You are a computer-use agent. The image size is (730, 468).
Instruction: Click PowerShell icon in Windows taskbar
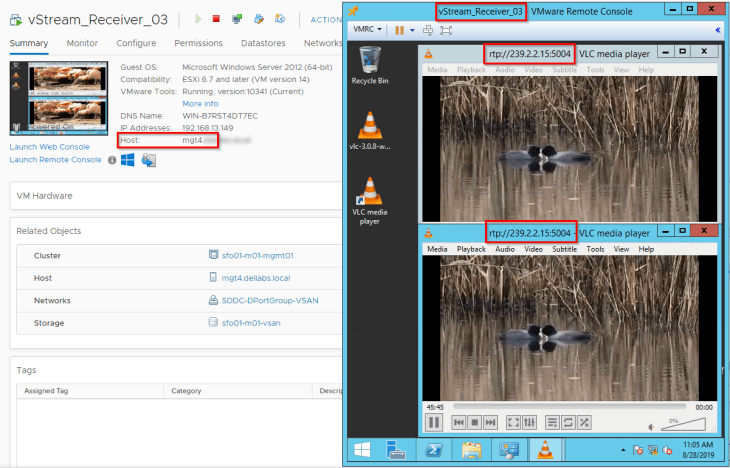click(x=433, y=449)
